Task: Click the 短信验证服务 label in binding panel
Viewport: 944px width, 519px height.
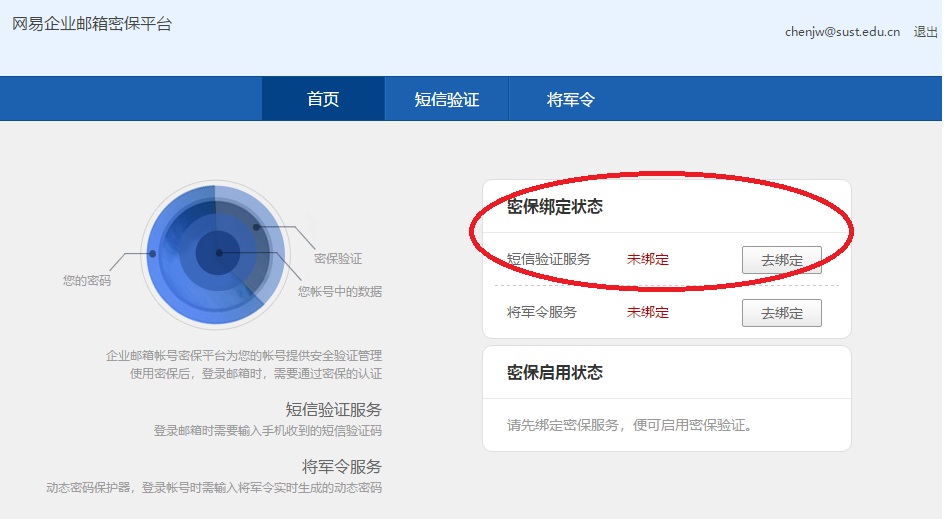Action: (x=548, y=260)
